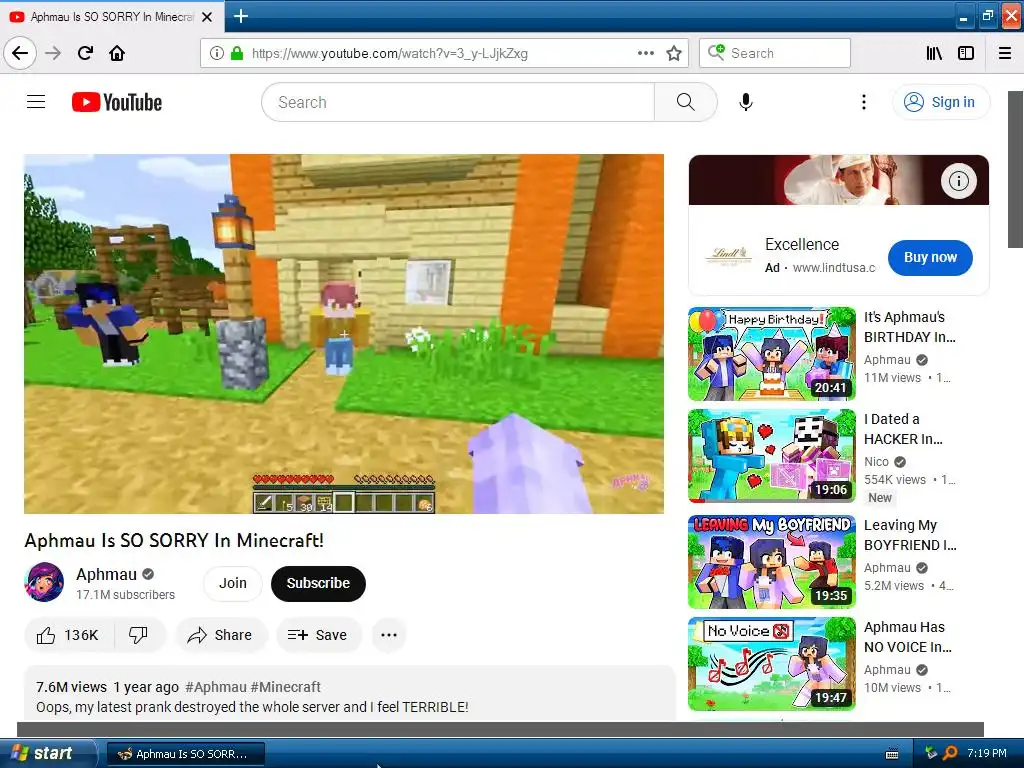Open the Excellence ad title
The image size is (1024, 768).
[802, 244]
